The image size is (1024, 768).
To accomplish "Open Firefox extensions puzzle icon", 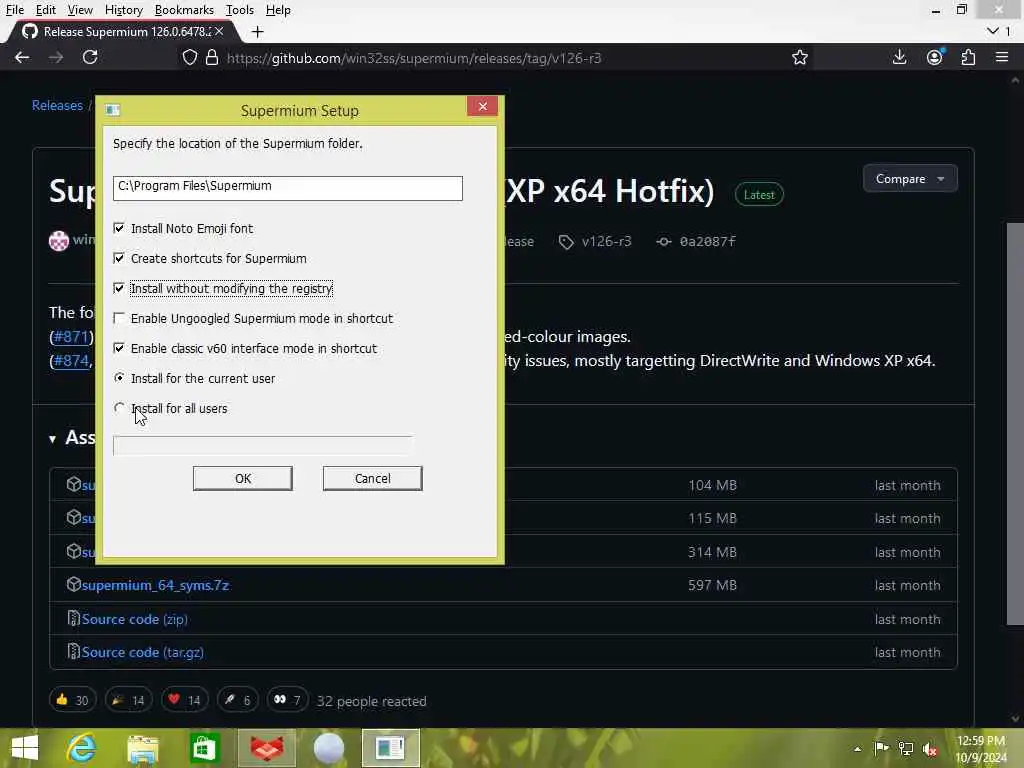I will (968, 57).
